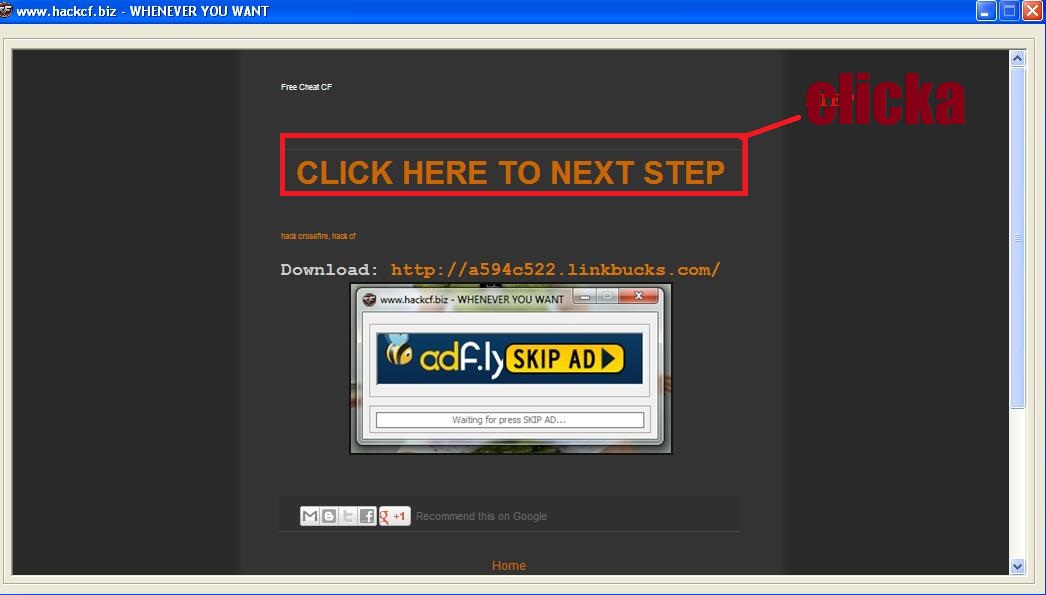1046x595 pixels.
Task: Share the post by email with Gmail icon
Action: pos(310,516)
